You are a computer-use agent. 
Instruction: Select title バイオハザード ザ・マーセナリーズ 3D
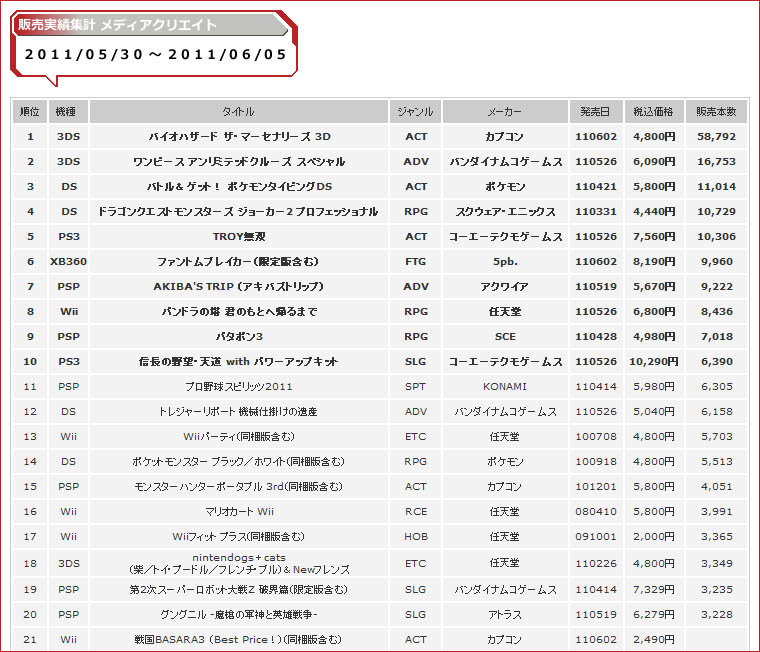[x=239, y=137]
